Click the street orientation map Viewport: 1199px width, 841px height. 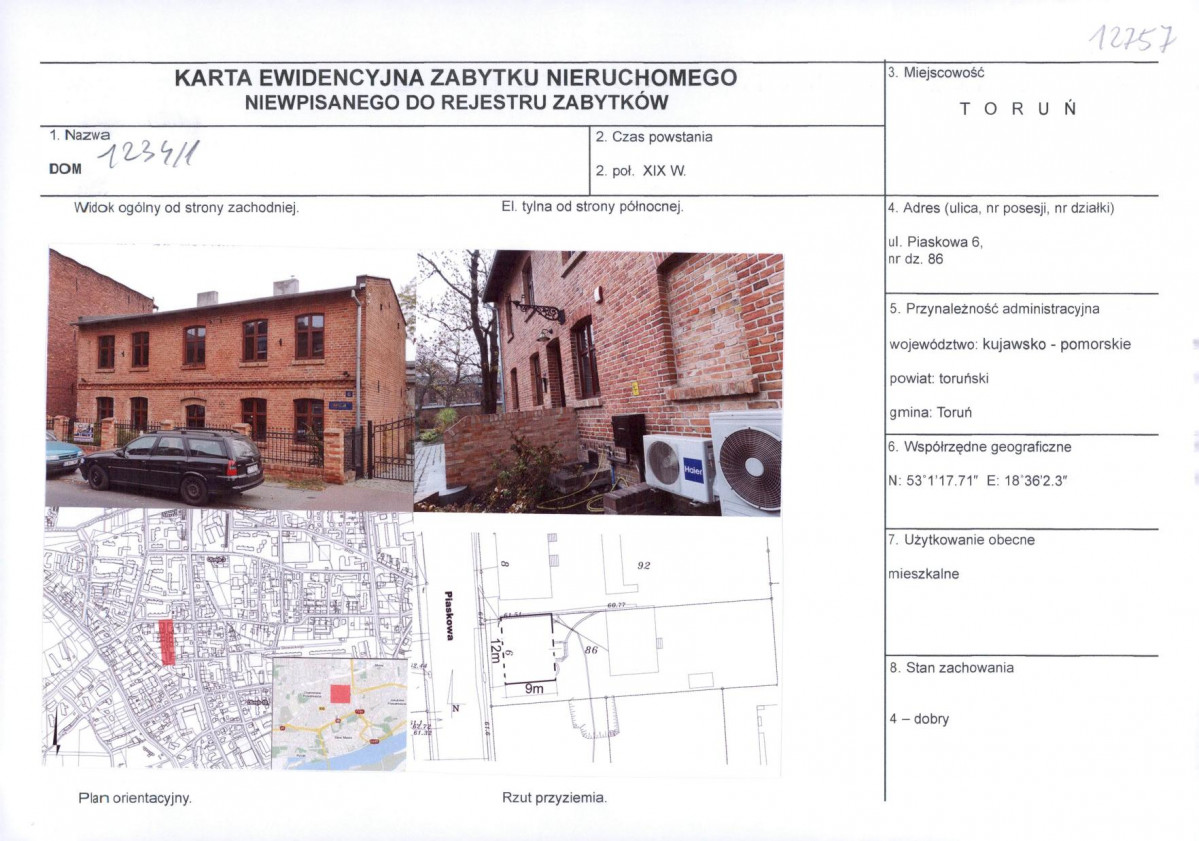tap(228, 639)
